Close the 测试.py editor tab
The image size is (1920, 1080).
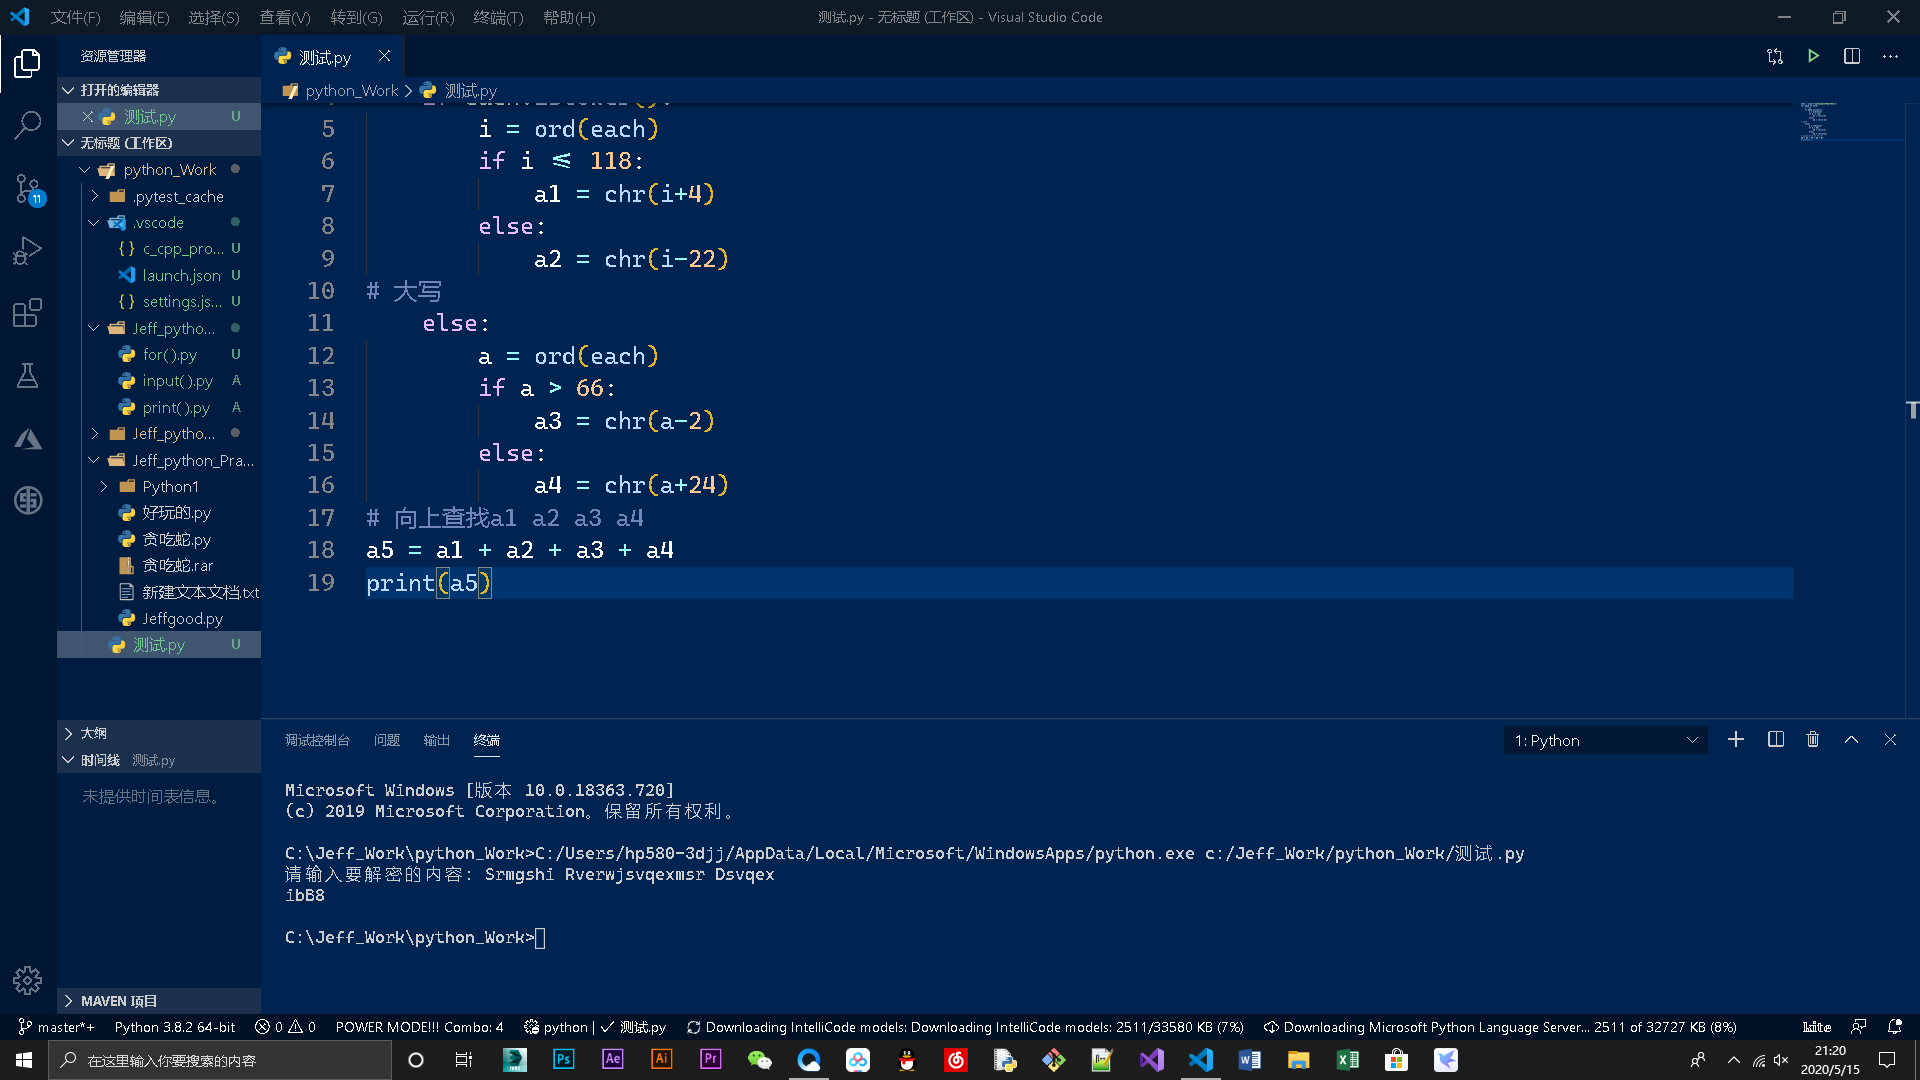click(384, 56)
